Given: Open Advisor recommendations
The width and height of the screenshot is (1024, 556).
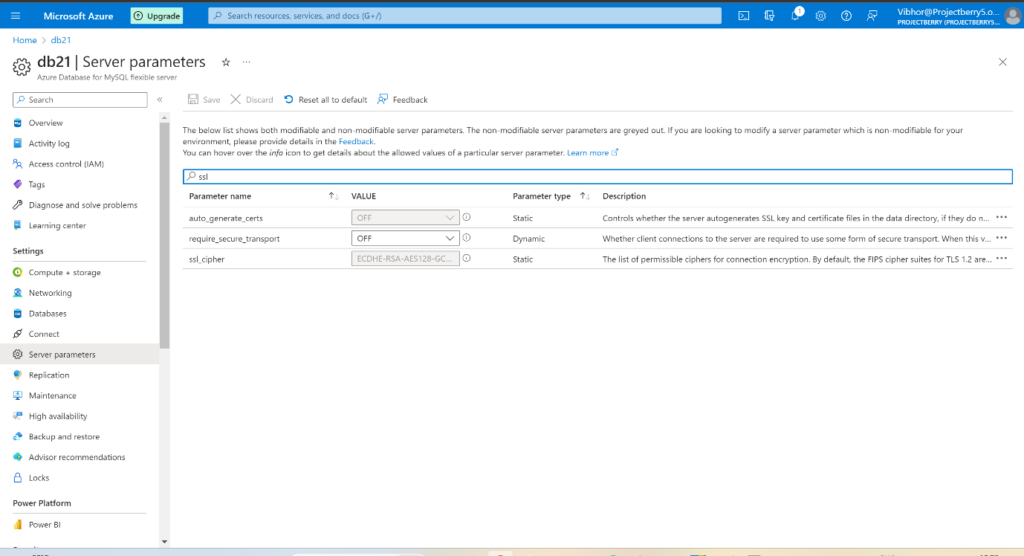Looking at the screenshot, I should click(76, 457).
